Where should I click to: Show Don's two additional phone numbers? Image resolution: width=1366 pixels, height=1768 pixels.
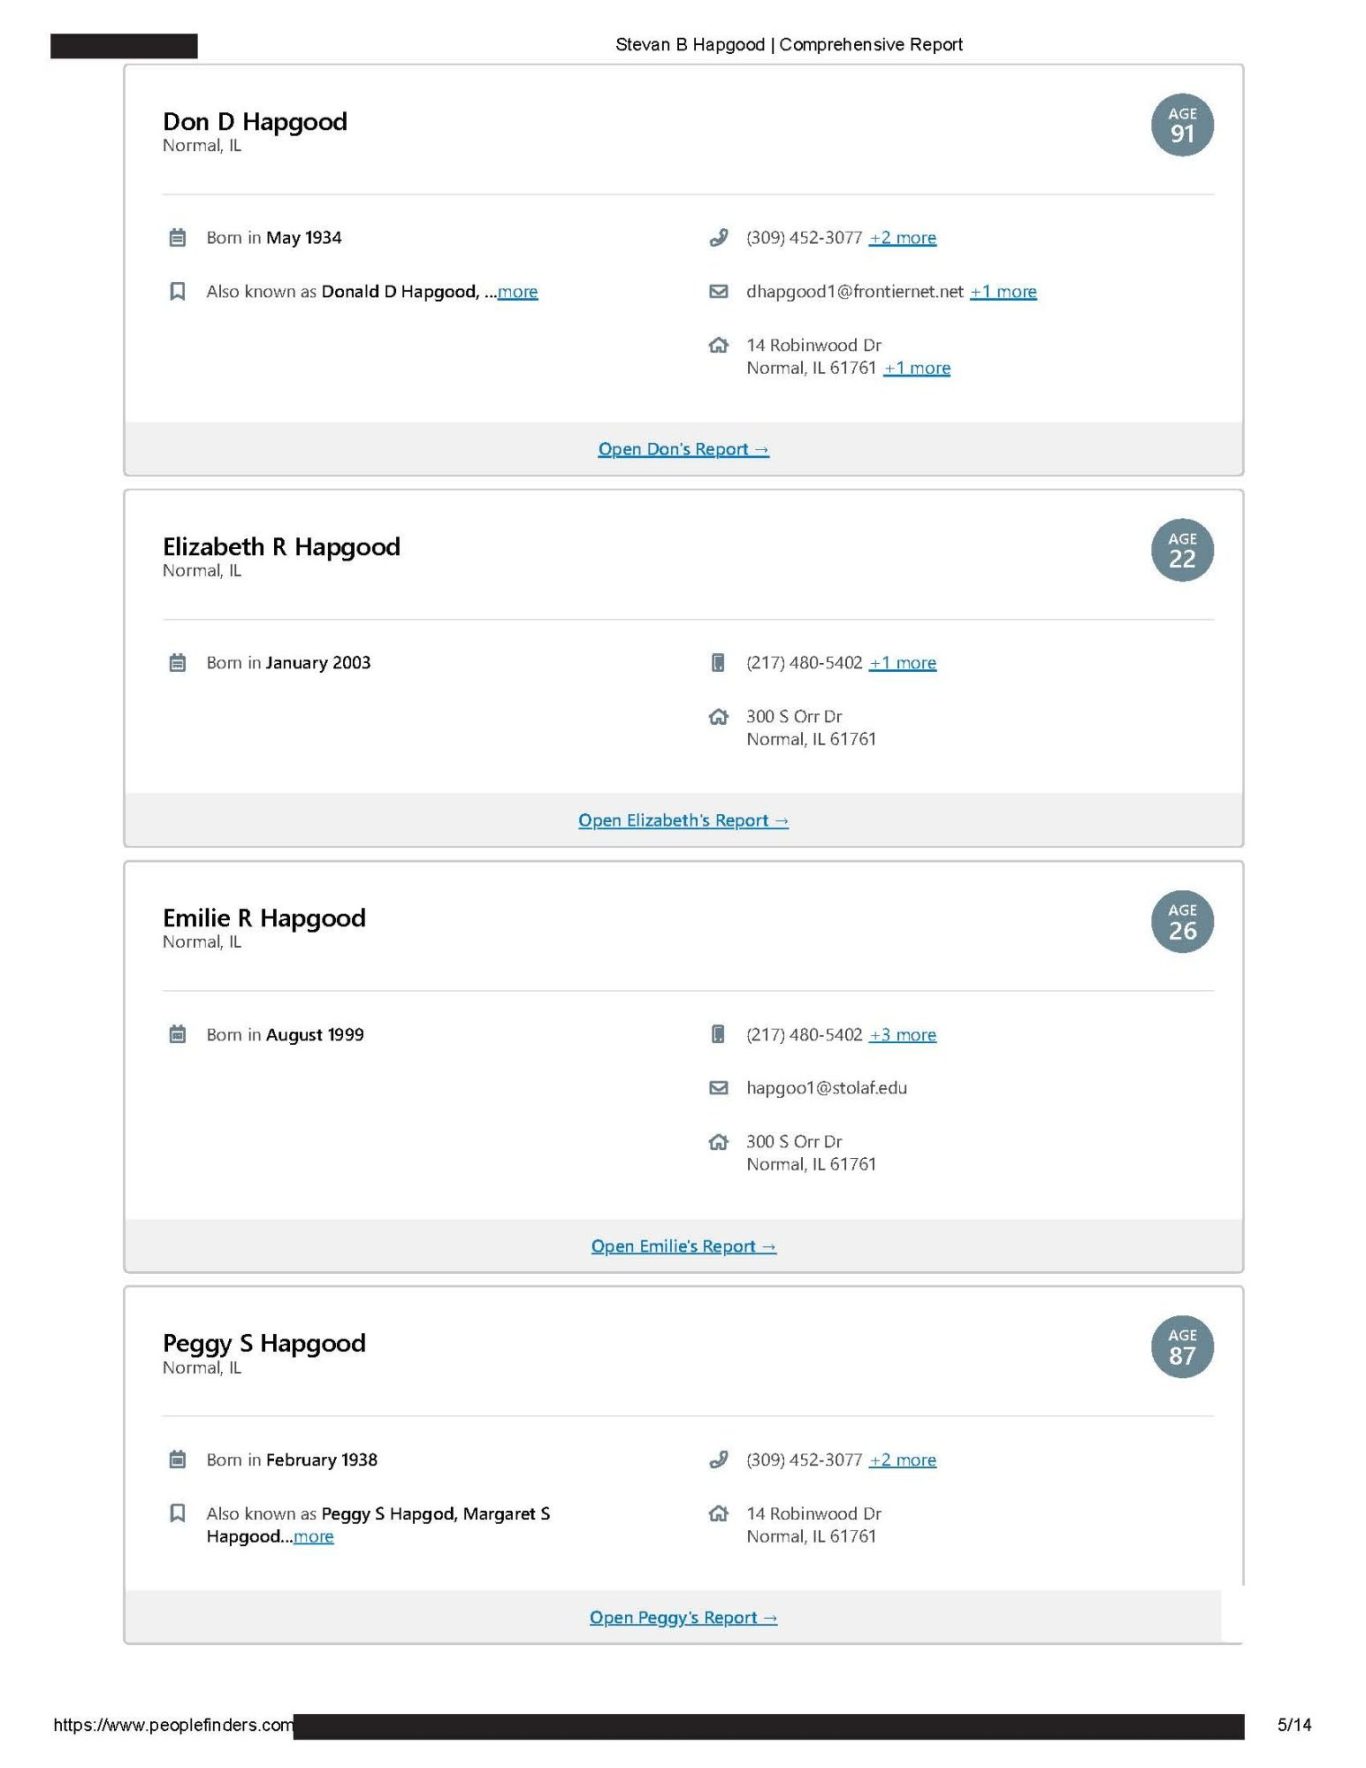902,238
